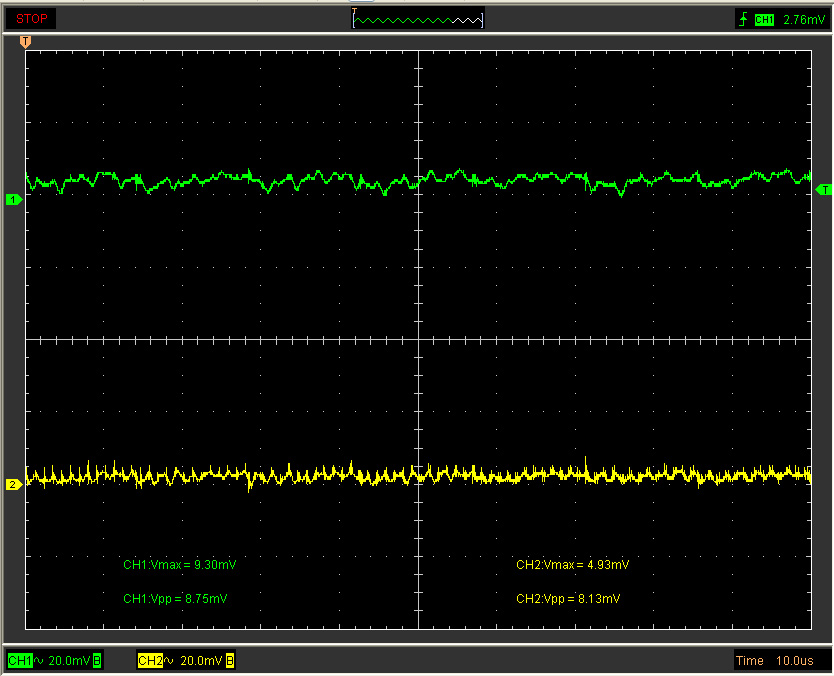This screenshot has height=676, width=834.
Task: Click the 2.76mV trigger level value
Action: pyautogui.click(x=804, y=20)
